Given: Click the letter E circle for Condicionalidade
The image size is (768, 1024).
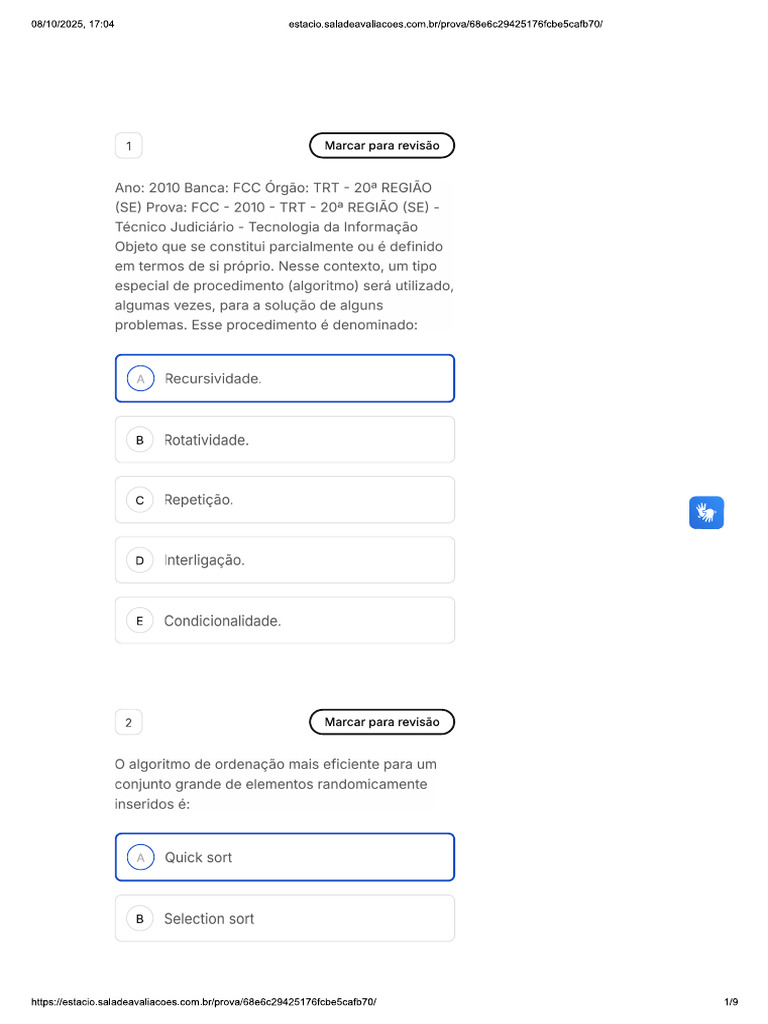Looking at the screenshot, I should tap(140, 621).
